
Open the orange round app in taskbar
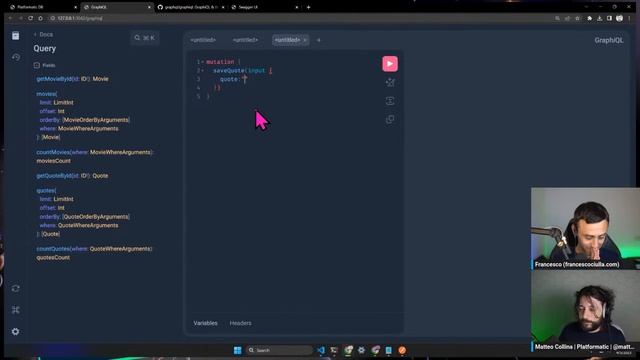tap(402, 350)
